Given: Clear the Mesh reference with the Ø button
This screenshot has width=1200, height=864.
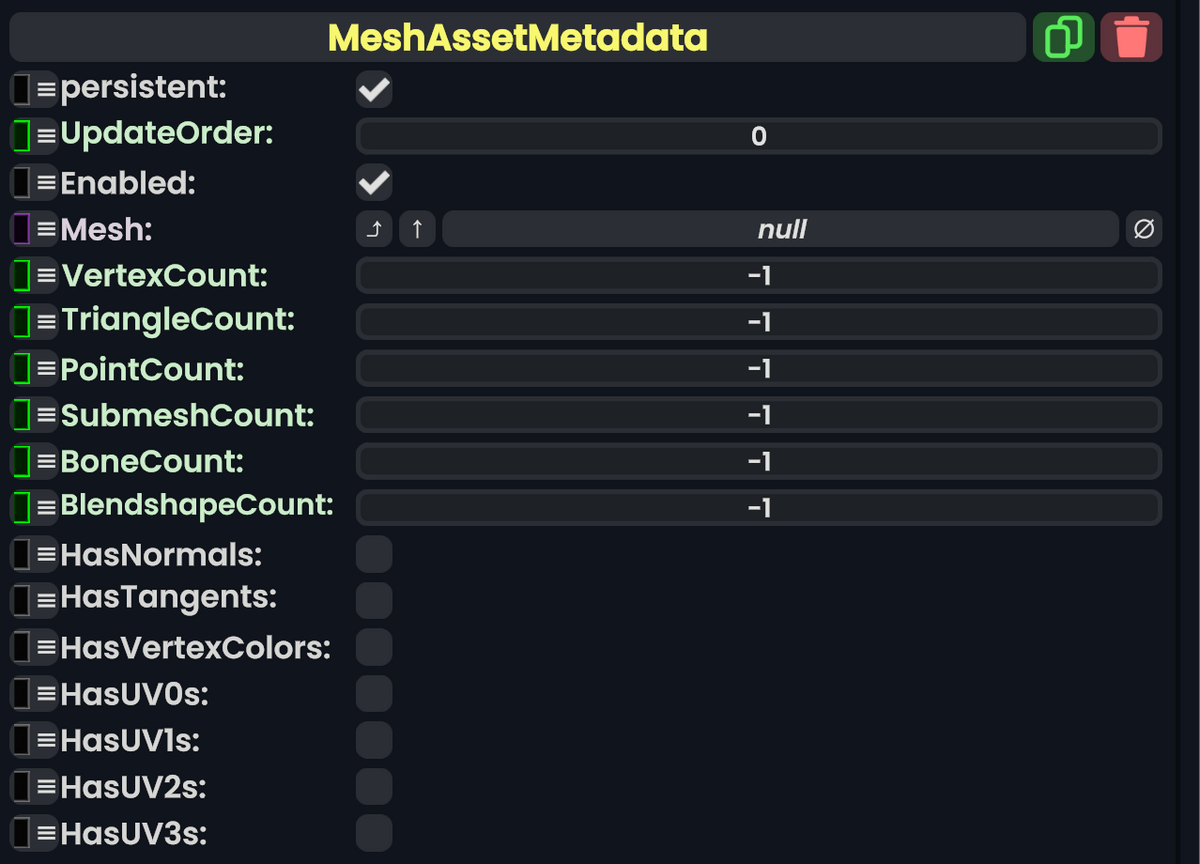Looking at the screenshot, I should tap(1143, 229).
